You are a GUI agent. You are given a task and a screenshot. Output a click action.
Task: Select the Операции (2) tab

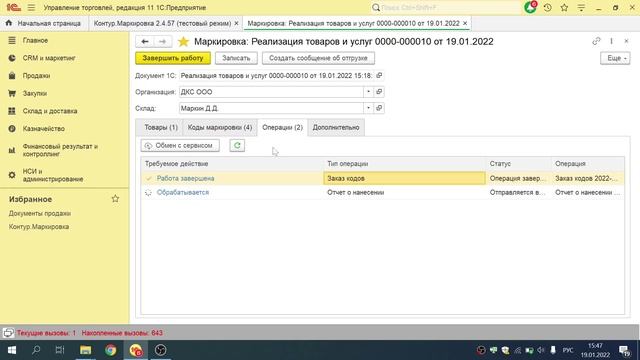click(x=282, y=127)
